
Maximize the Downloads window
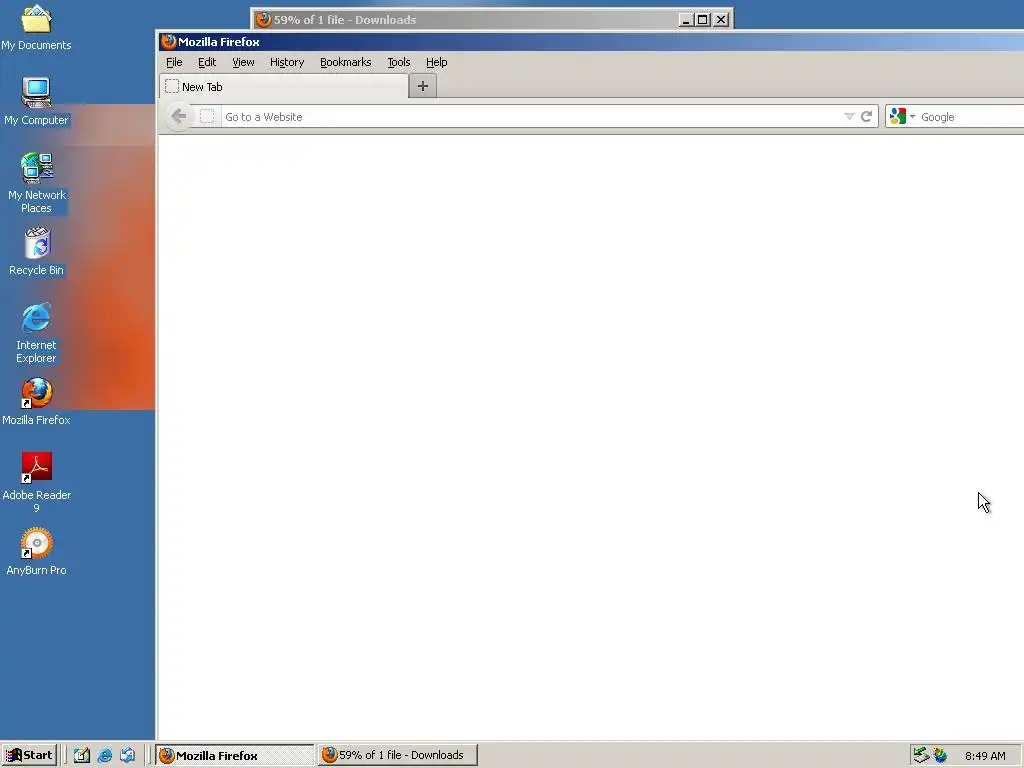pos(703,20)
